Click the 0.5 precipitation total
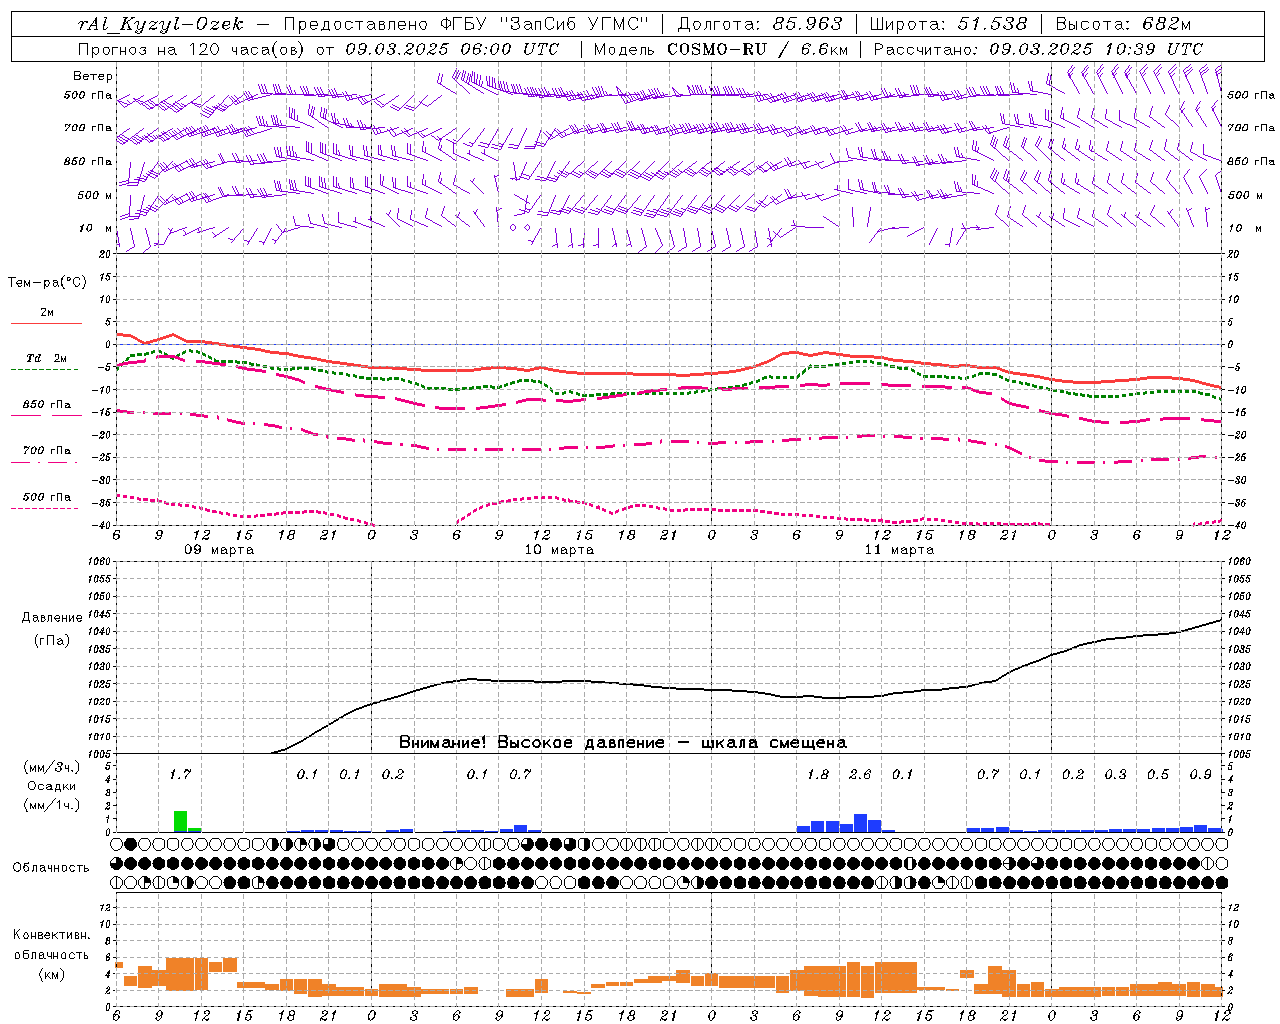Screen dimensions: 1280x1024 [x=1158, y=774]
